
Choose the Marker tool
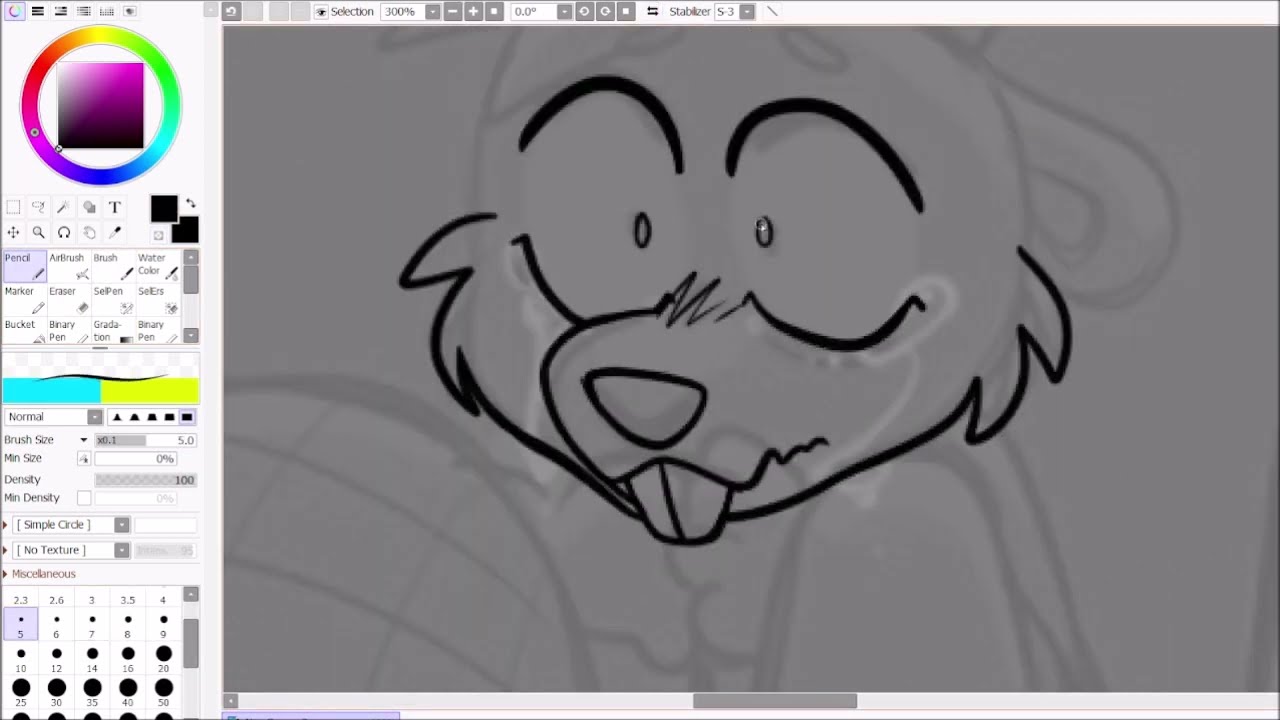(24, 299)
